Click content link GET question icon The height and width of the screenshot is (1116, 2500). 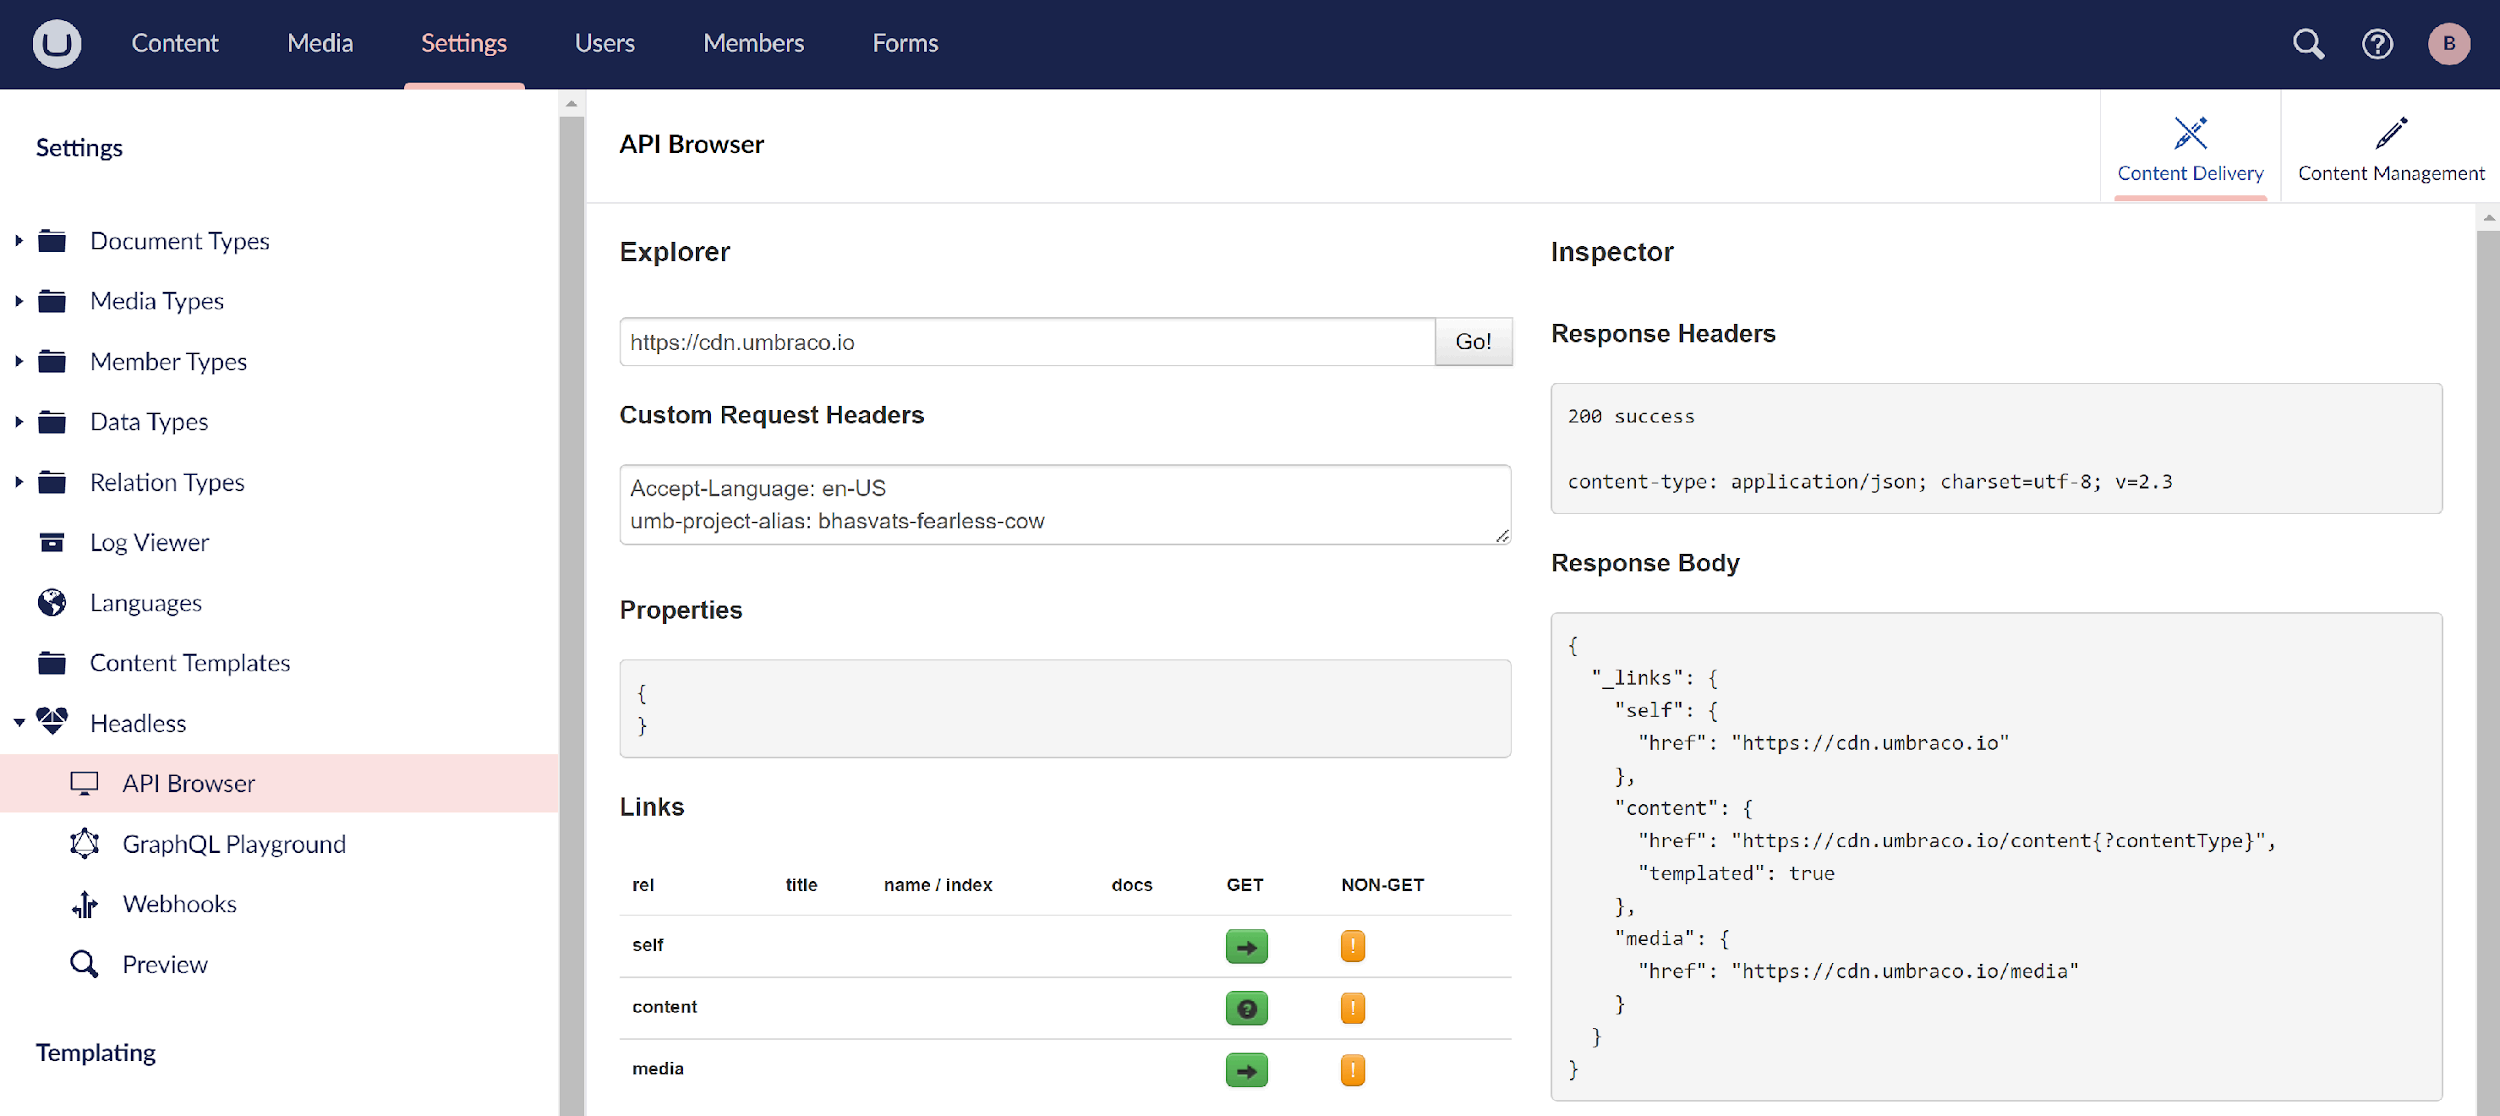click(x=1246, y=1008)
